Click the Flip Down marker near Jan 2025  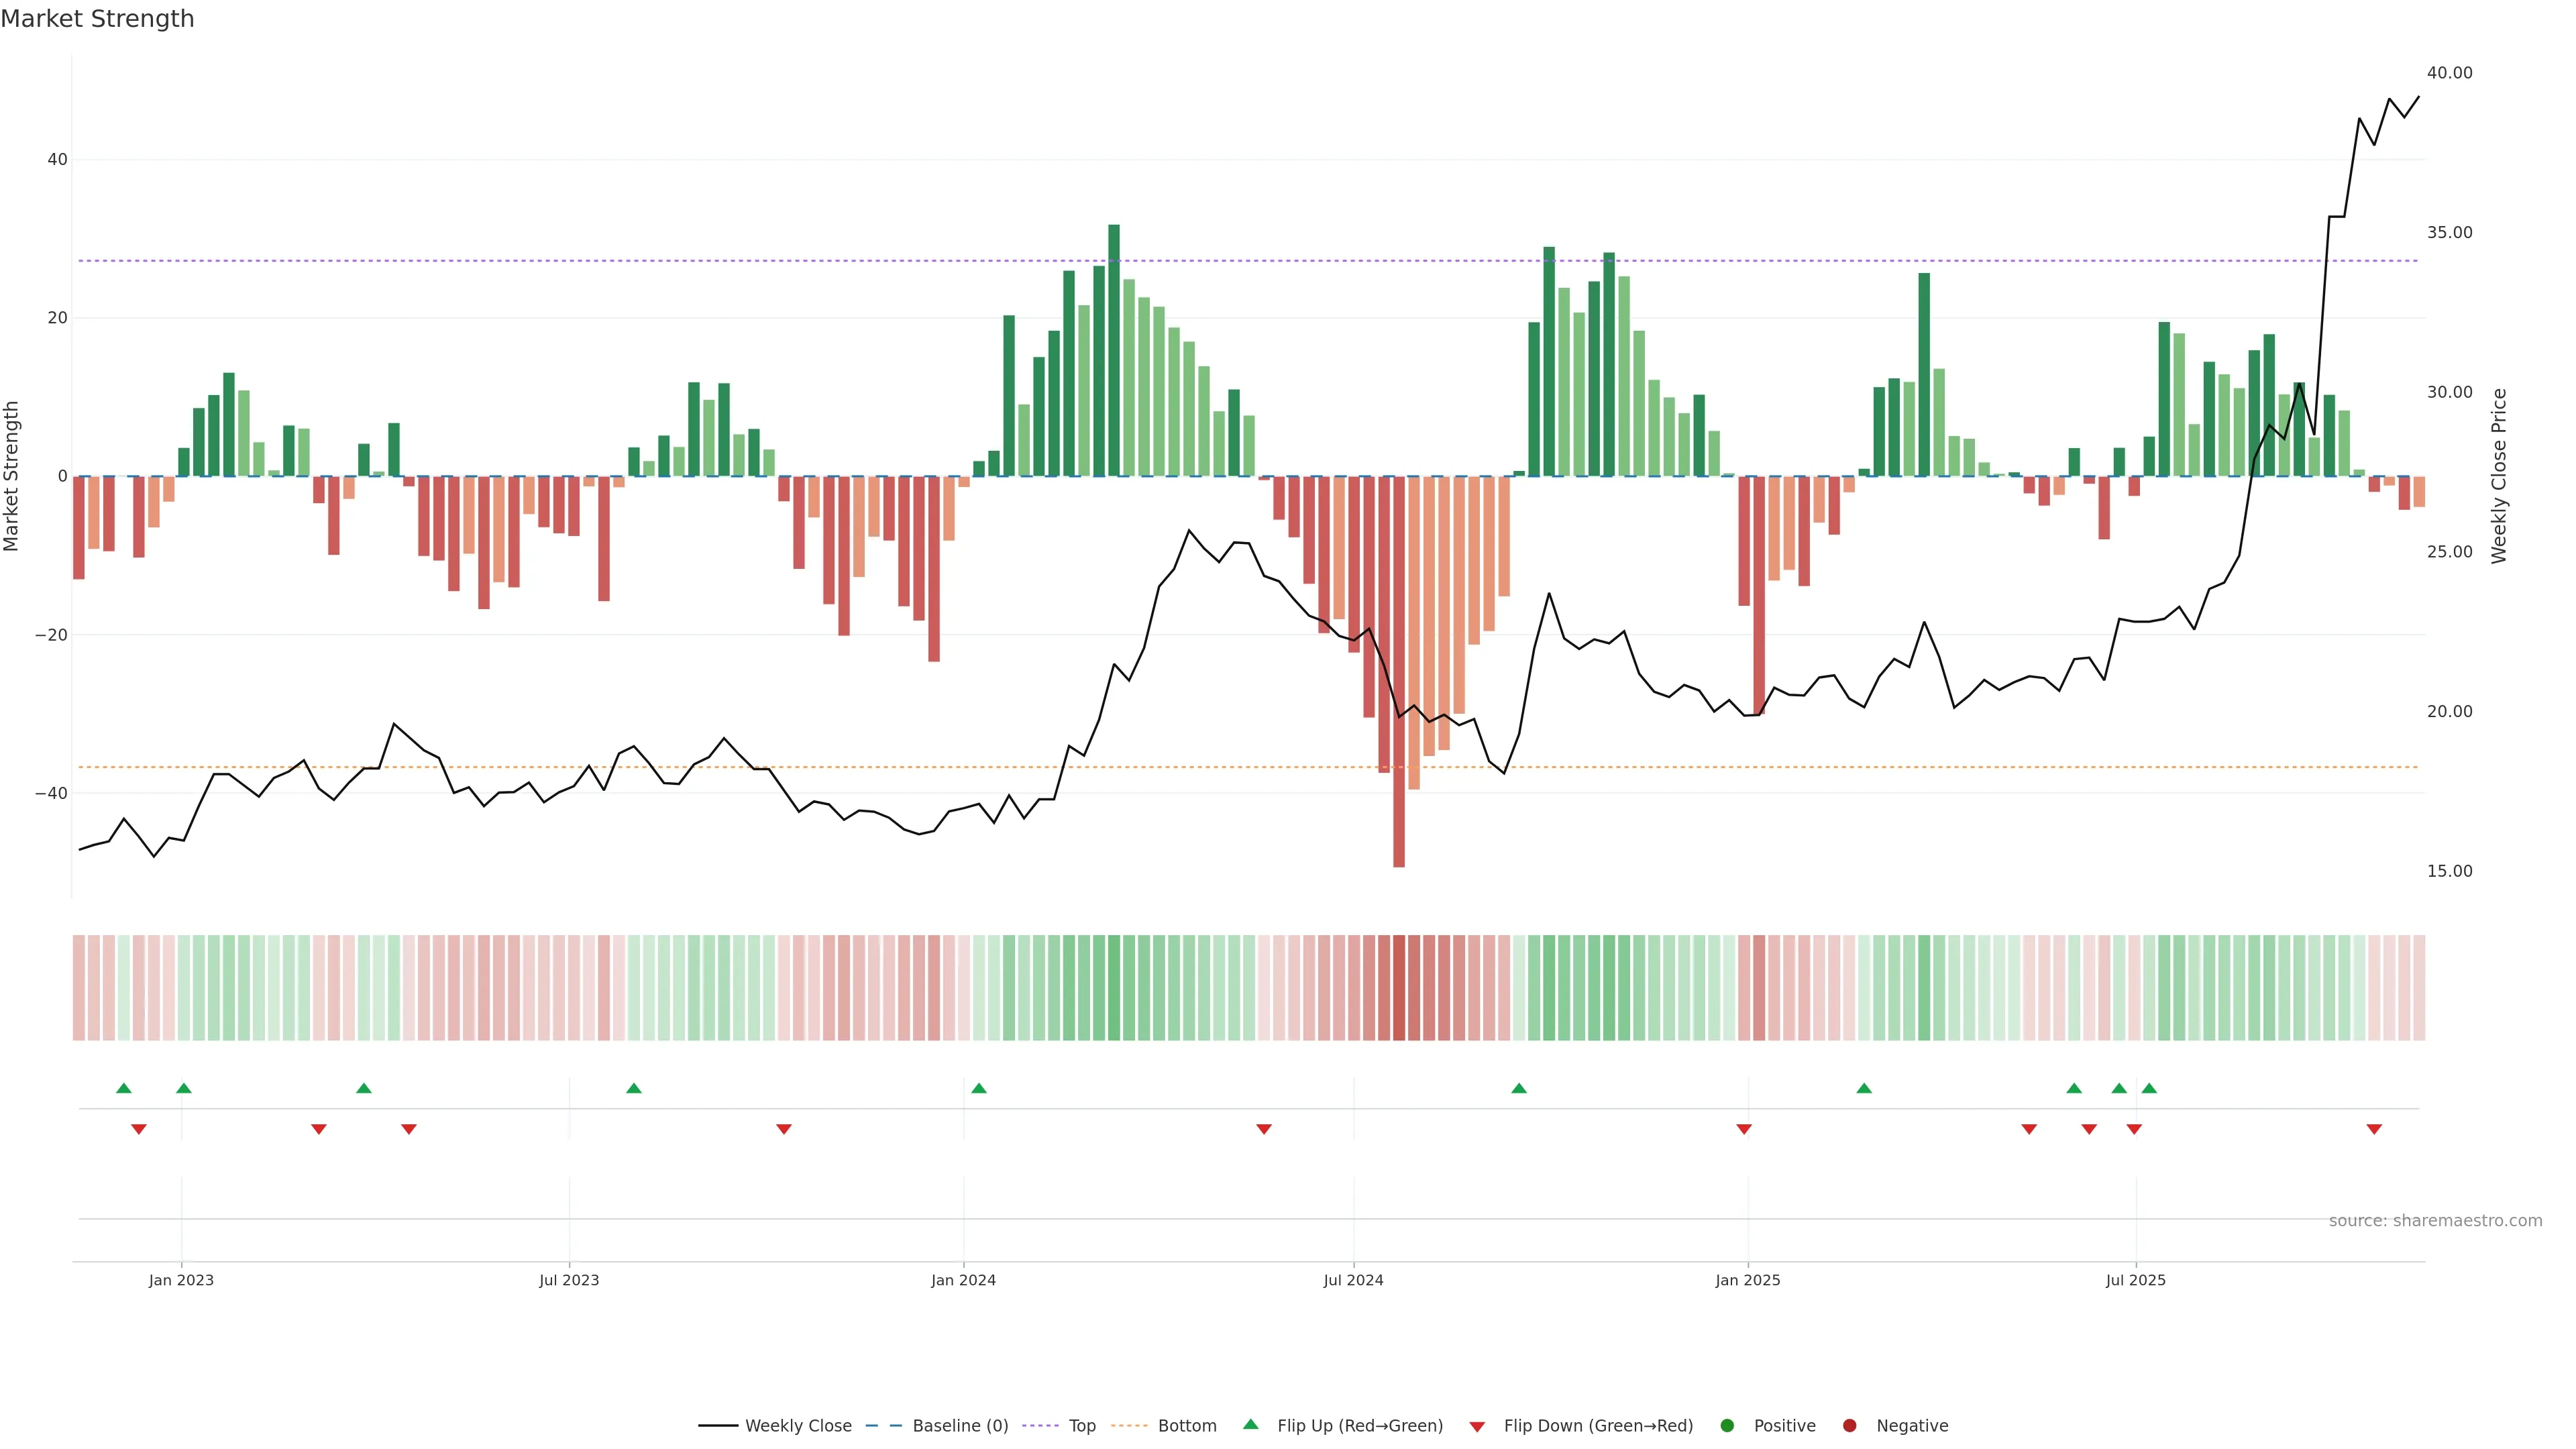click(x=1744, y=1129)
